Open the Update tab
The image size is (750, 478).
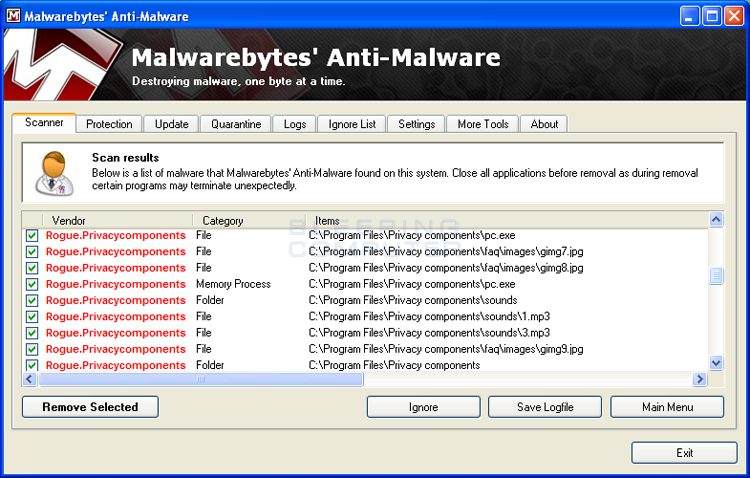tap(171, 124)
